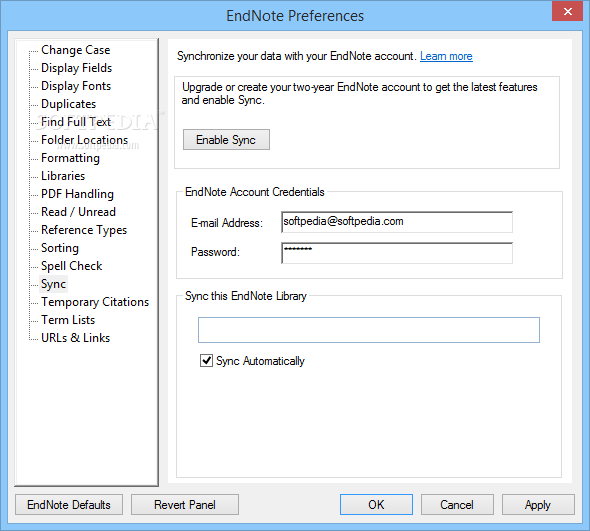The image size is (590, 531).
Task: Click the Enable Sync button
Action: coord(226,140)
